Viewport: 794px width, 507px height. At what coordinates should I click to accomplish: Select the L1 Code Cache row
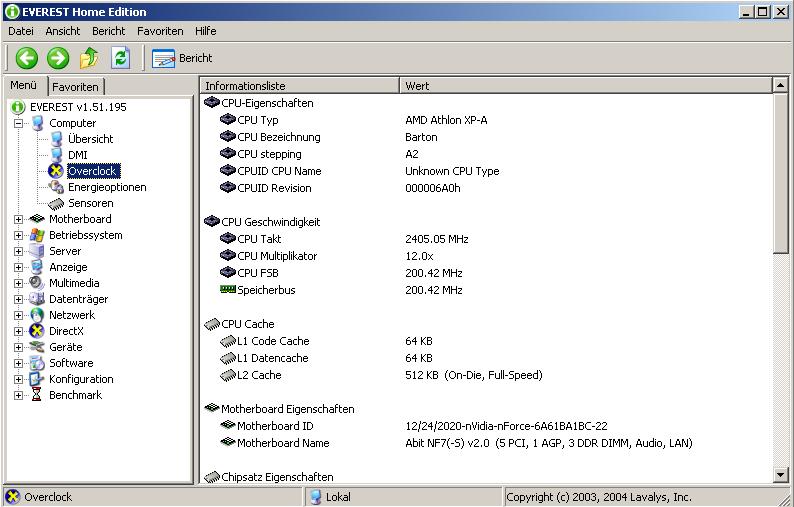coord(487,341)
